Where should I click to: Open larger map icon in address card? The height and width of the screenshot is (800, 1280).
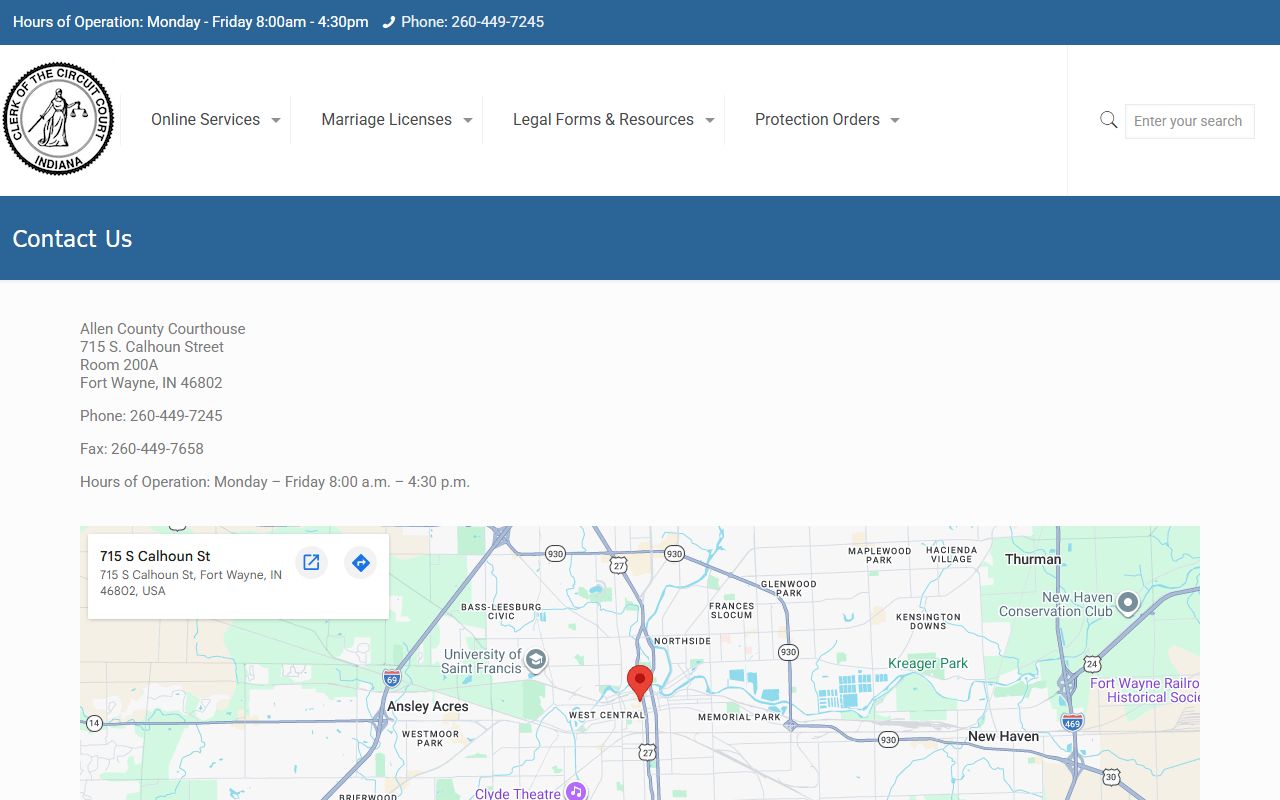pyautogui.click(x=311, y=562)
